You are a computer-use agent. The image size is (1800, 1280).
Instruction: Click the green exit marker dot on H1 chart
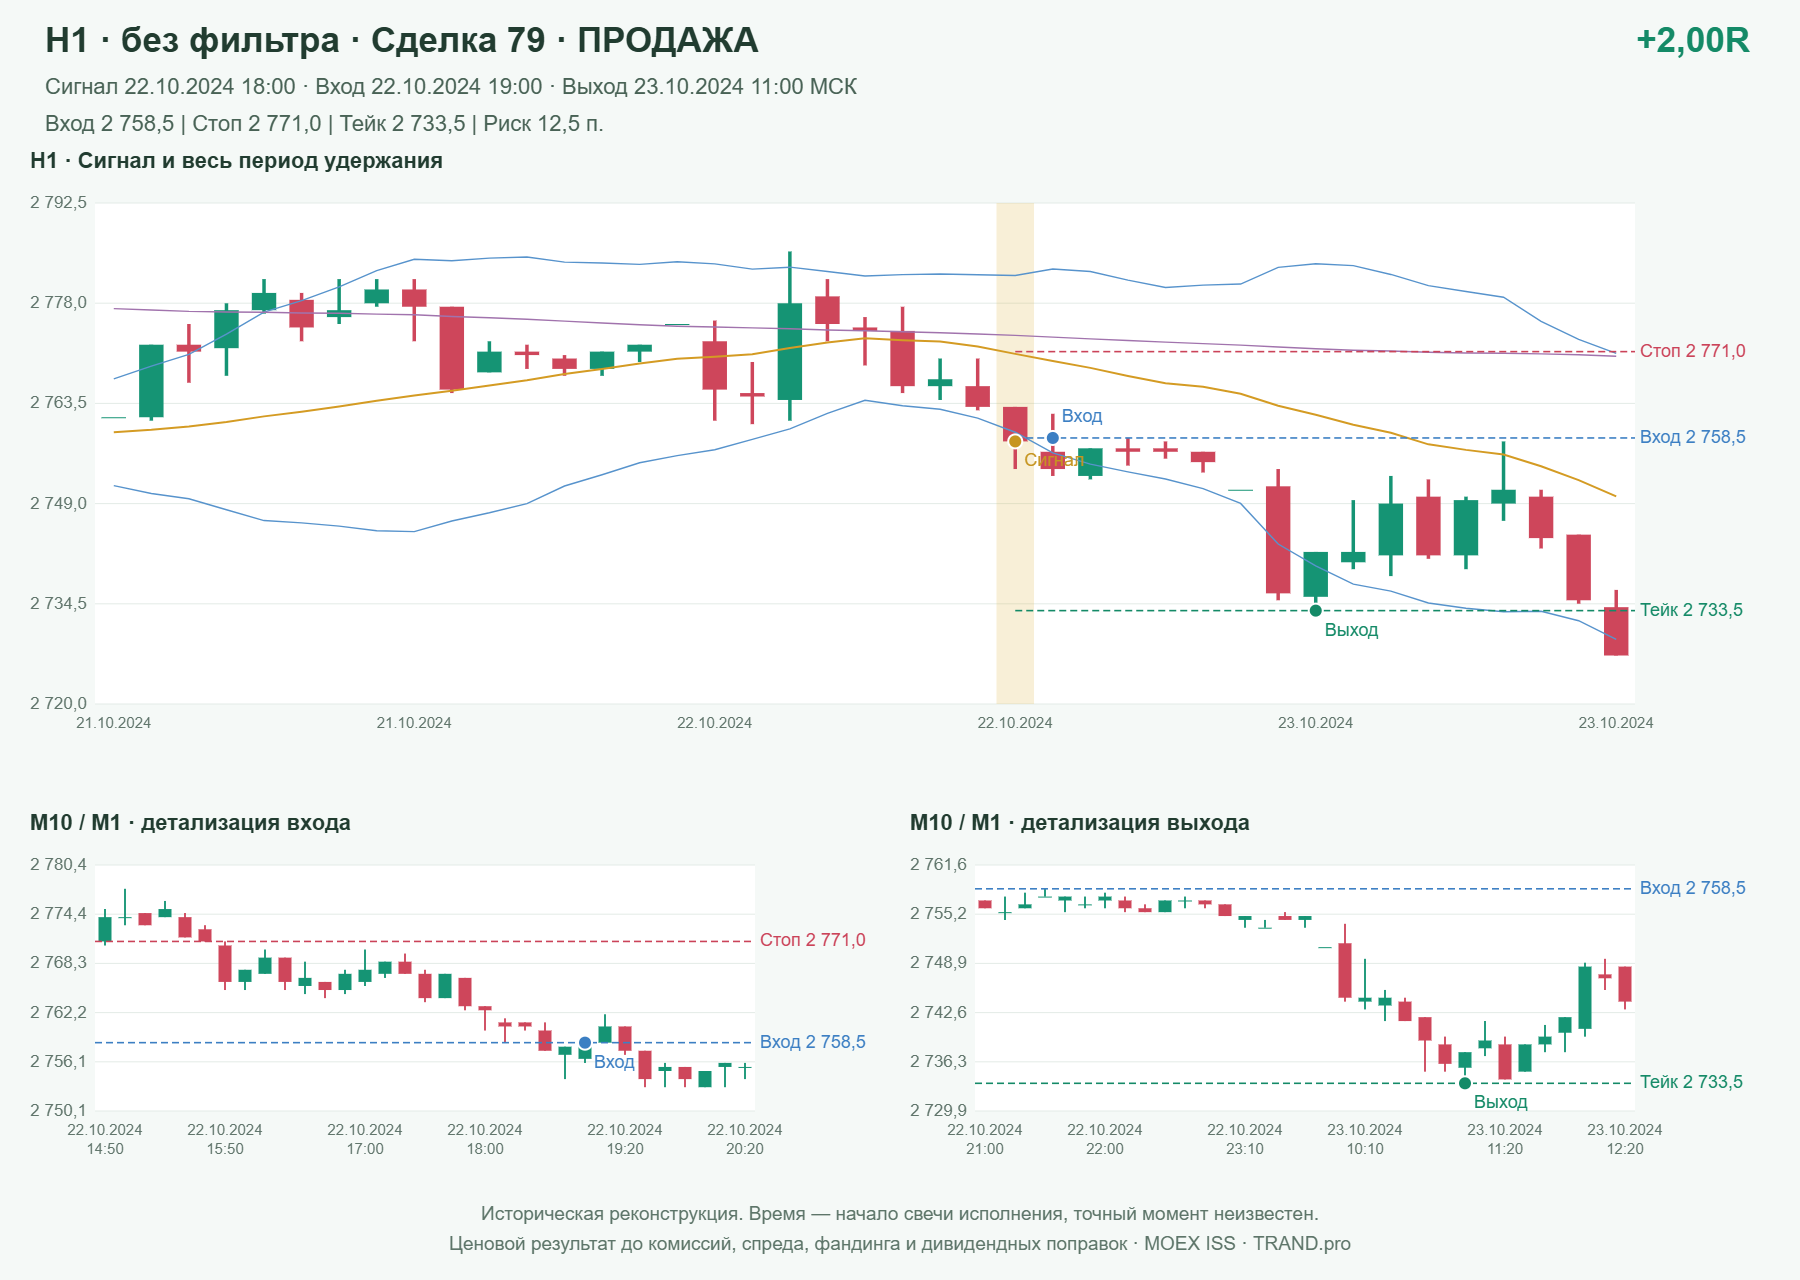coord(1315,610)
